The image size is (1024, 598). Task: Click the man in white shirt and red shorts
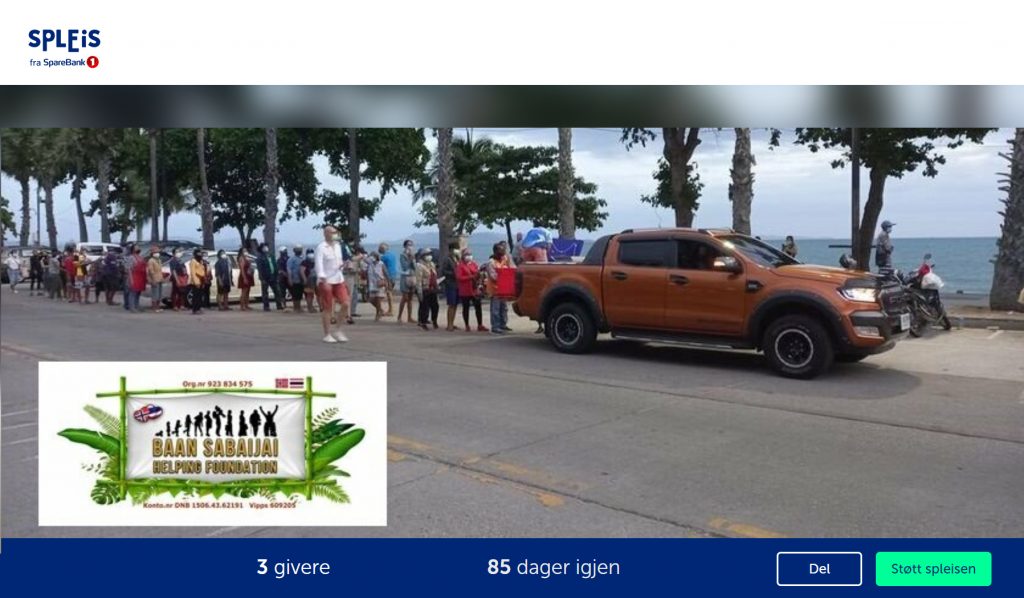(x=332, y=284)
